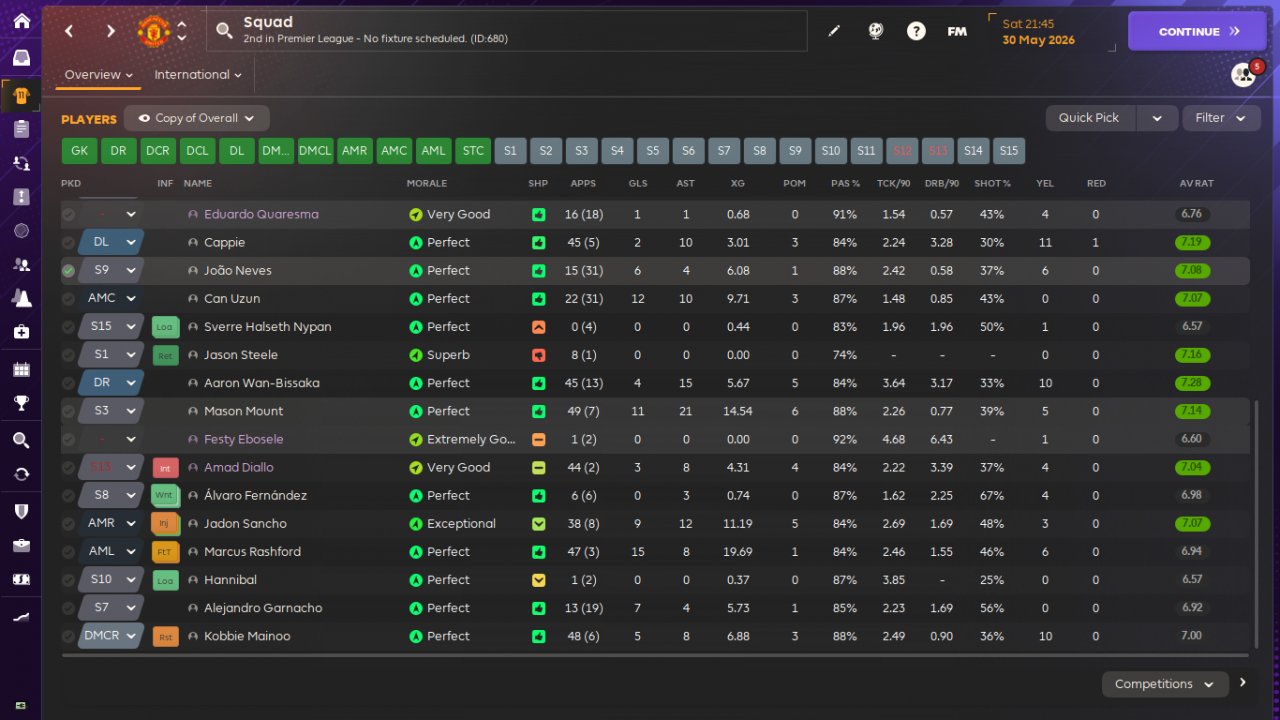1280x720 pixels.
Task: Click the Quick Pick button
Action: click(x=1089, y=118)
